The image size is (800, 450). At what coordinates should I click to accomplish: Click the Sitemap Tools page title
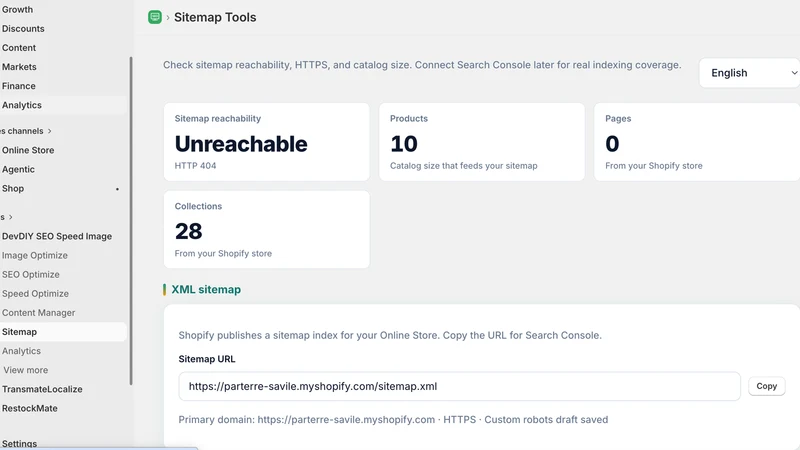pyautogui.click(x=215, y=17)
